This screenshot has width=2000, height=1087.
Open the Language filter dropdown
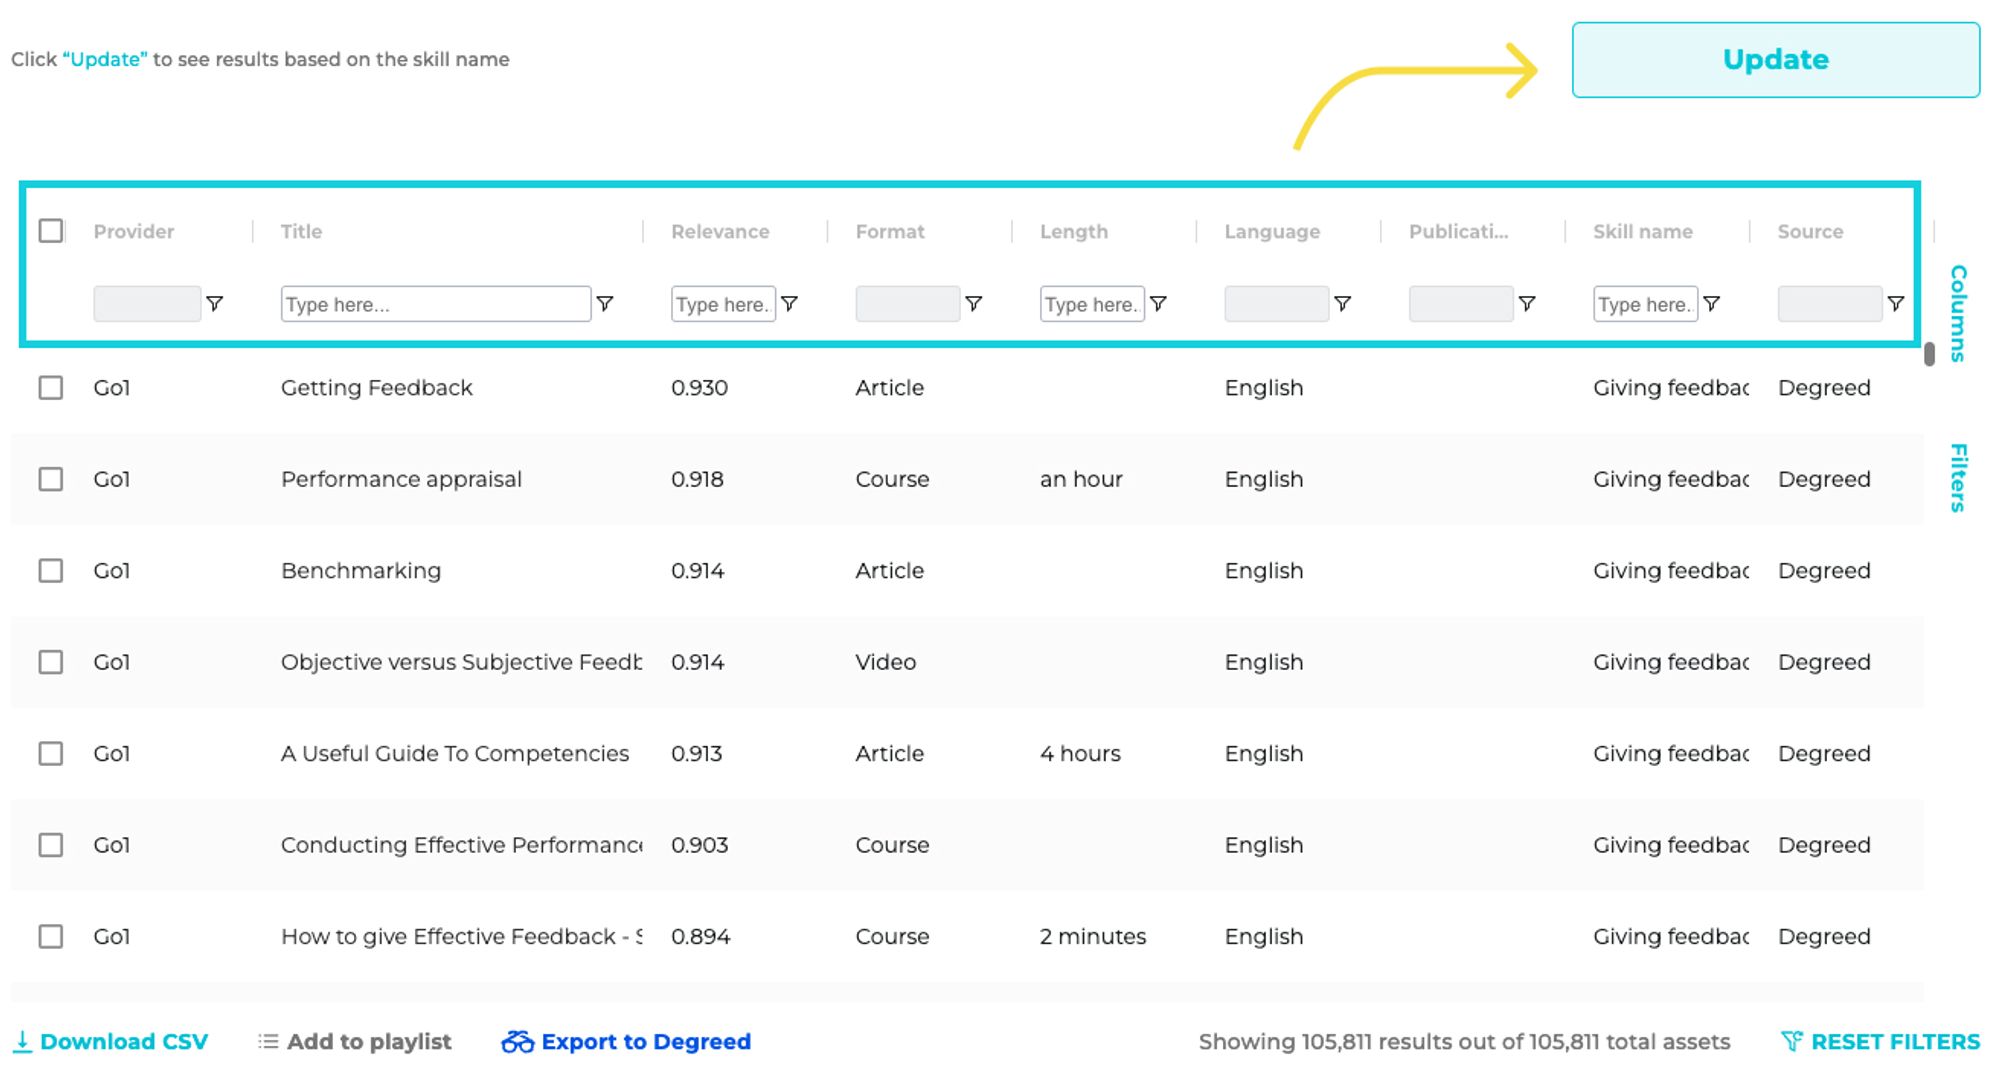pyautogui.click(x=1277, y=304)
